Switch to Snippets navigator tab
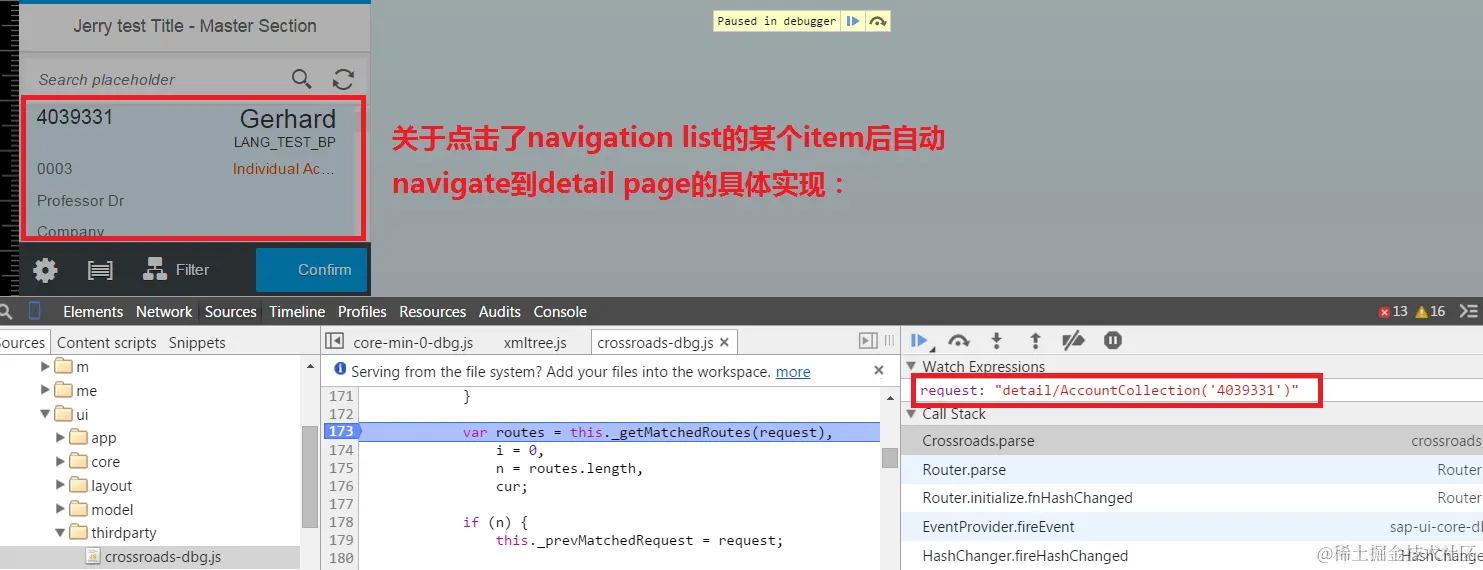The width and height of the screenshot is (1483, 570). coord(197,342)
